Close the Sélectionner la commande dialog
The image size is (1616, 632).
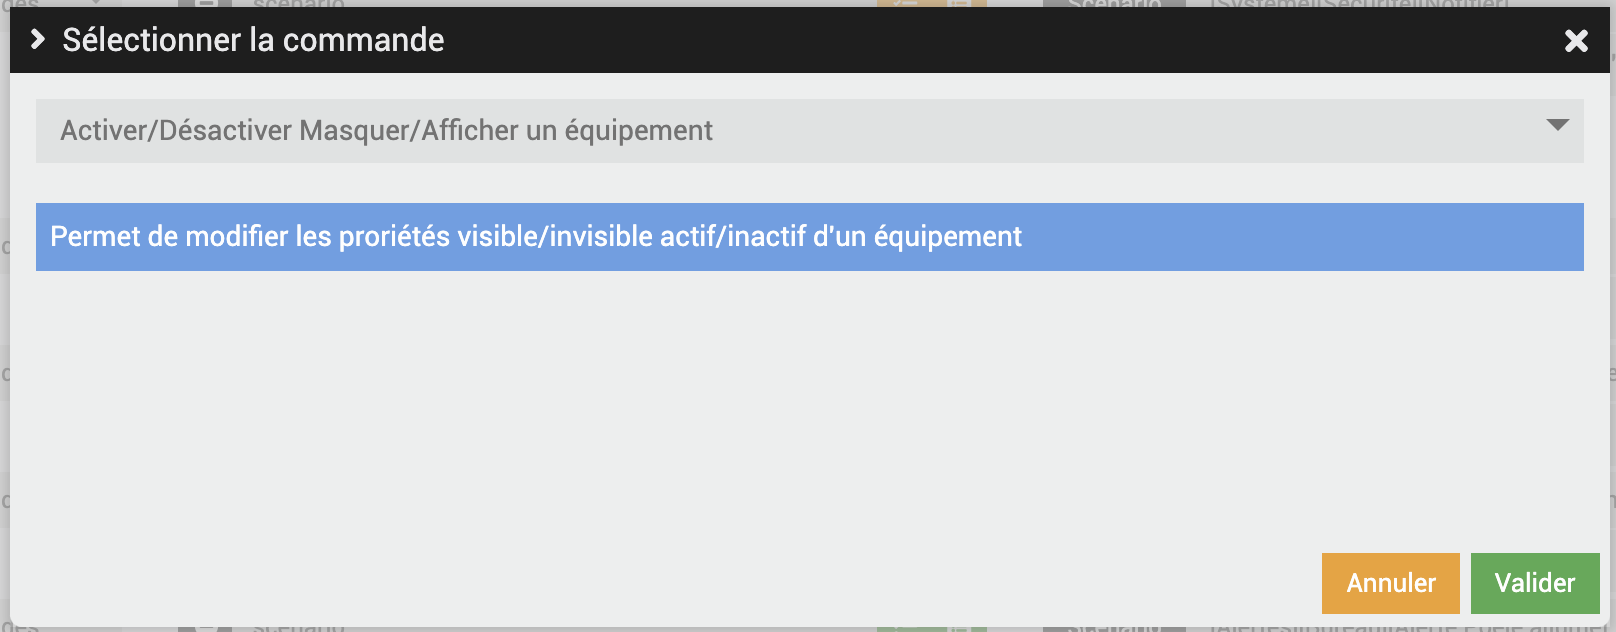pos(1576,41)
